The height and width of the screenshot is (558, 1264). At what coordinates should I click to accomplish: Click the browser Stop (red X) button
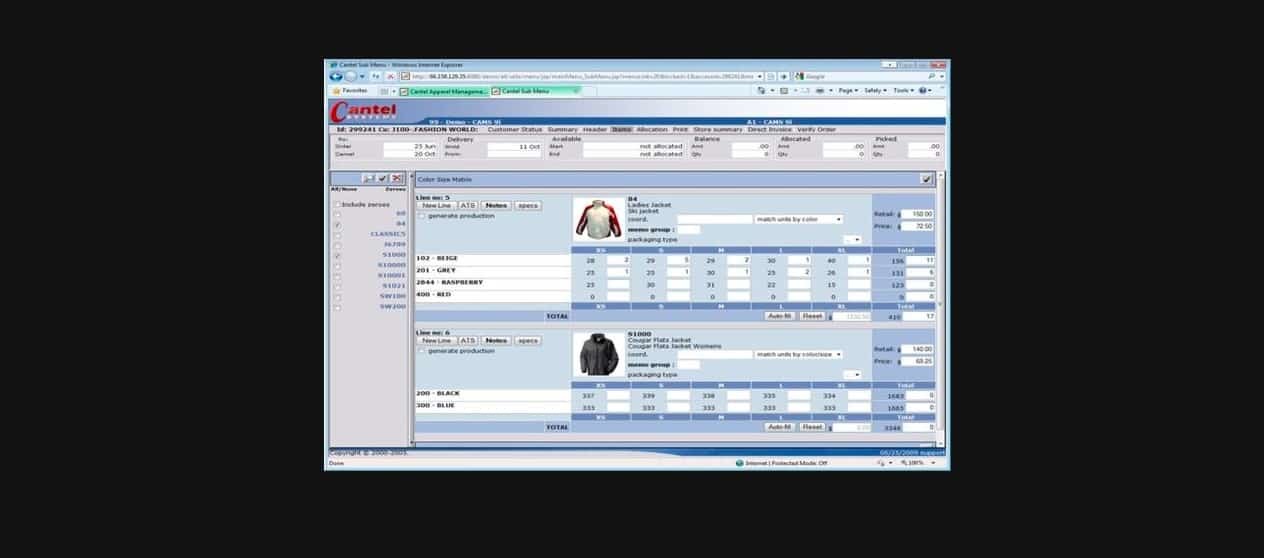pyautogui.click(x=390, y=76)
